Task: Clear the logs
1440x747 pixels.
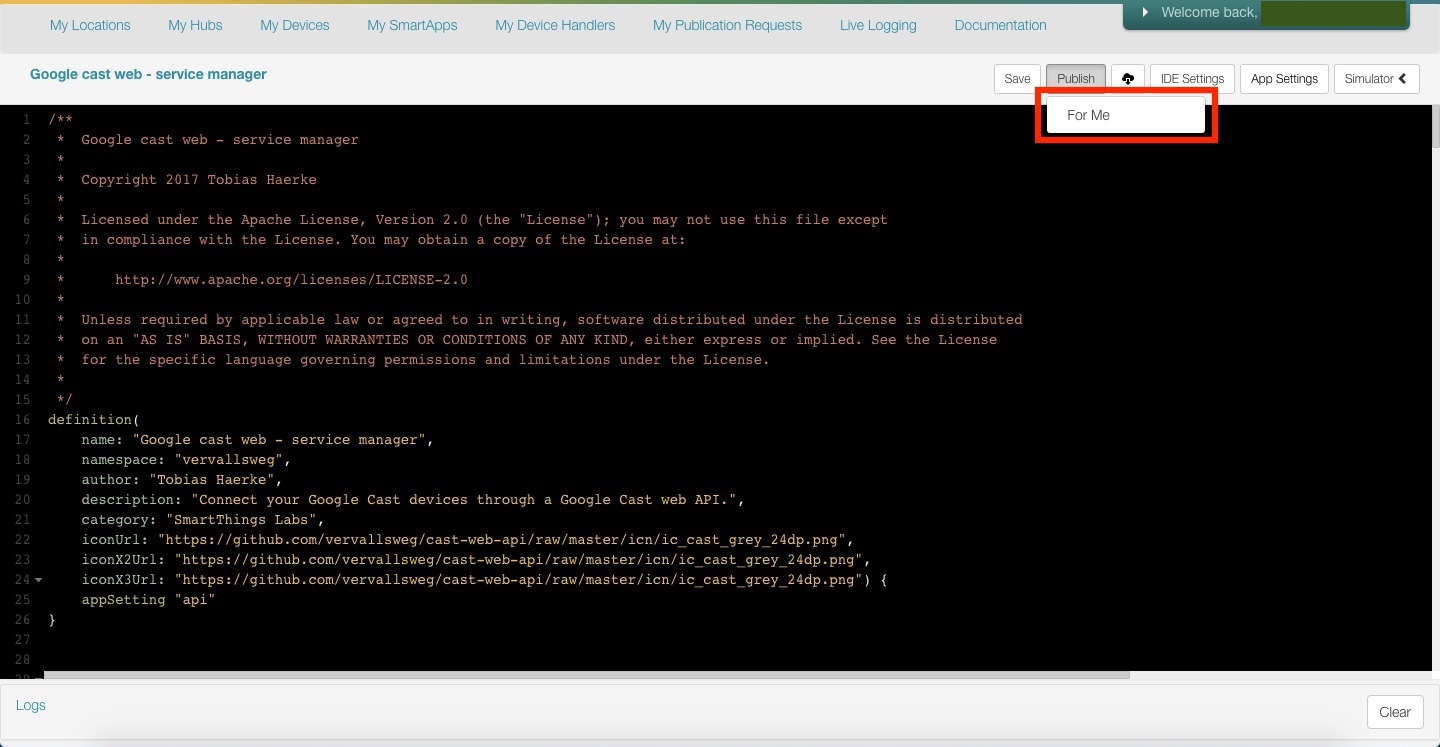Action: [1394, 712]
